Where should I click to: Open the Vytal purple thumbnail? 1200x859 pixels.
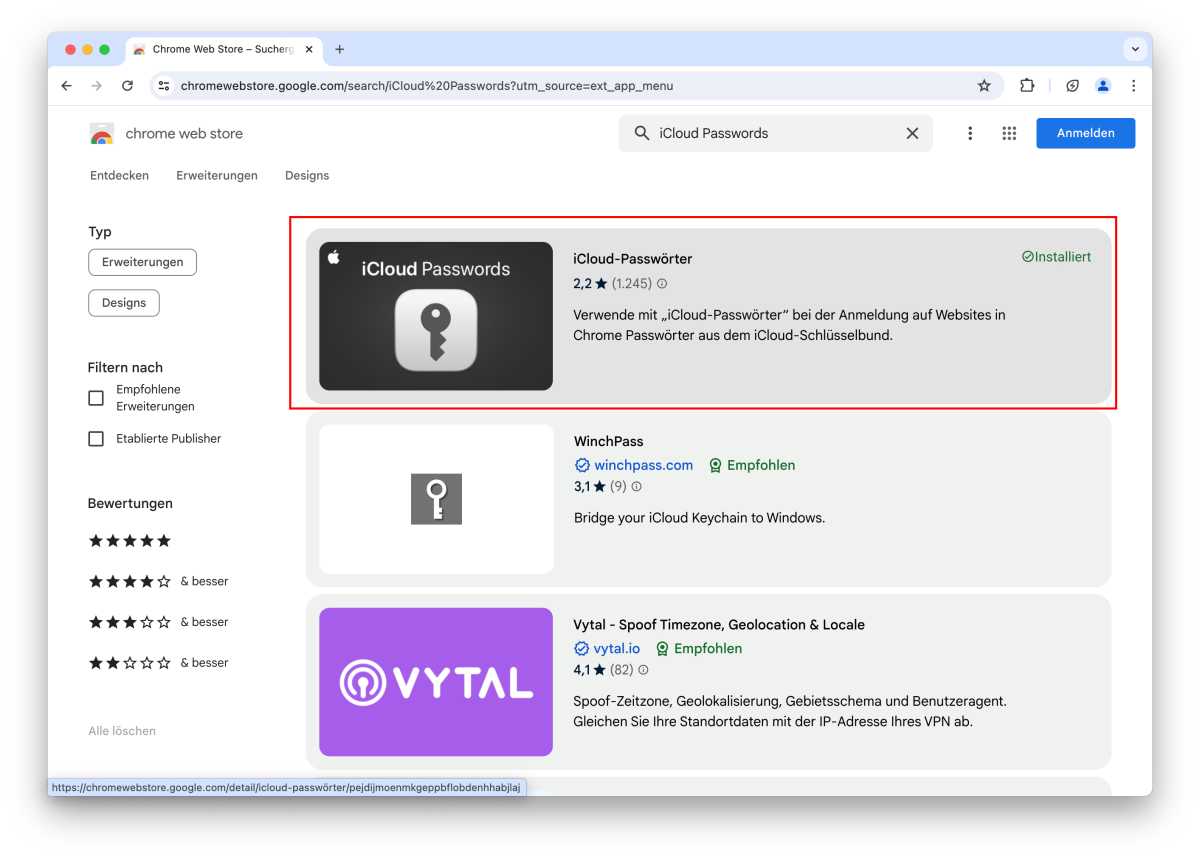(x=436, y=682)
